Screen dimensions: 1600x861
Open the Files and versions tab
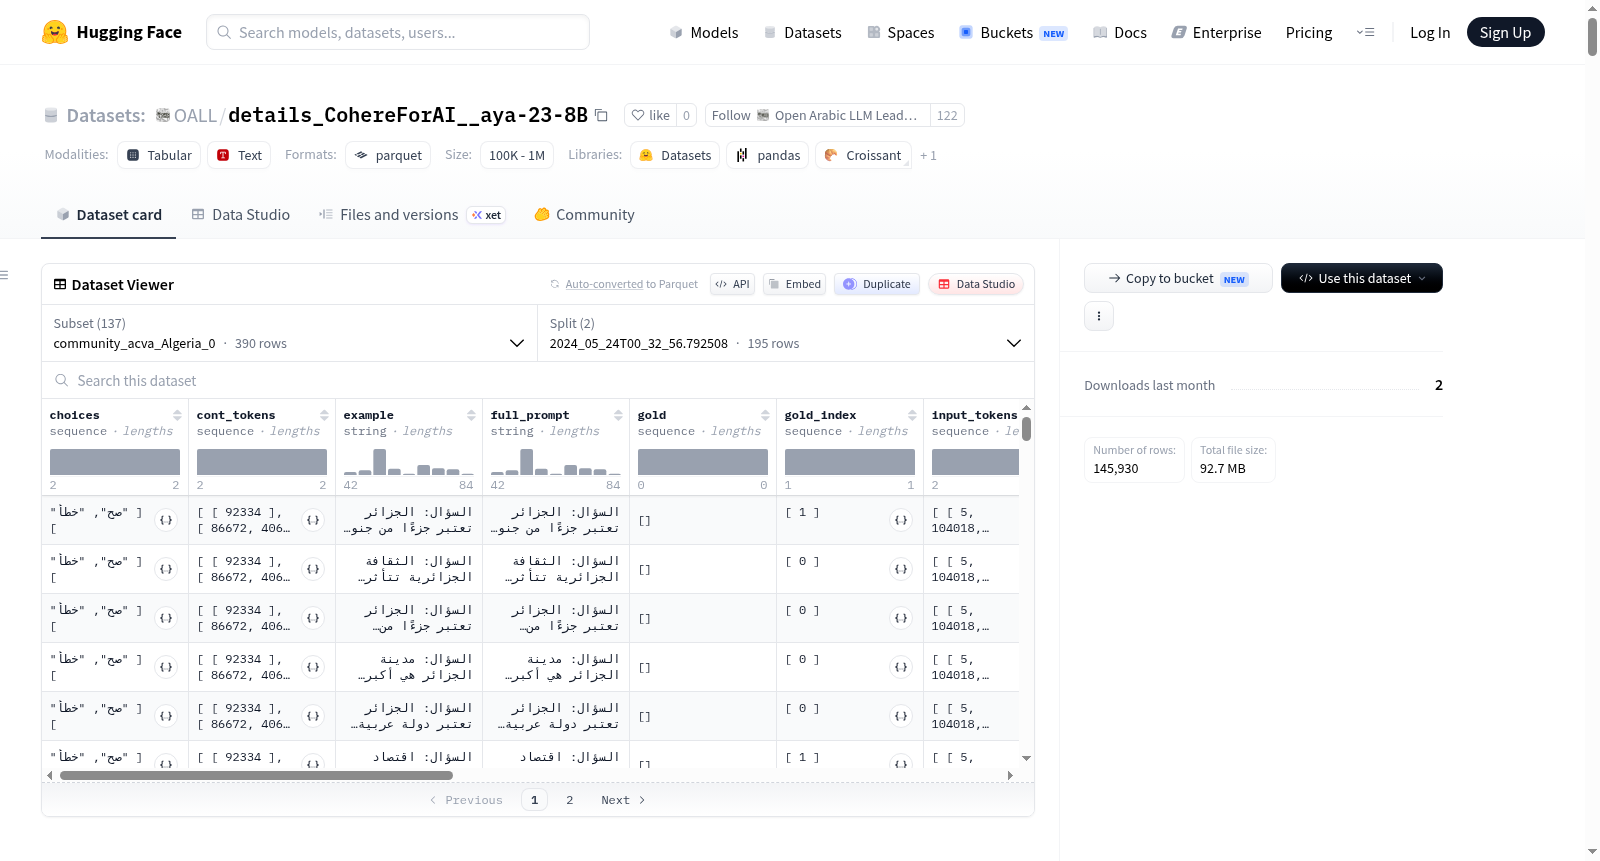click(x=412, y=215)
